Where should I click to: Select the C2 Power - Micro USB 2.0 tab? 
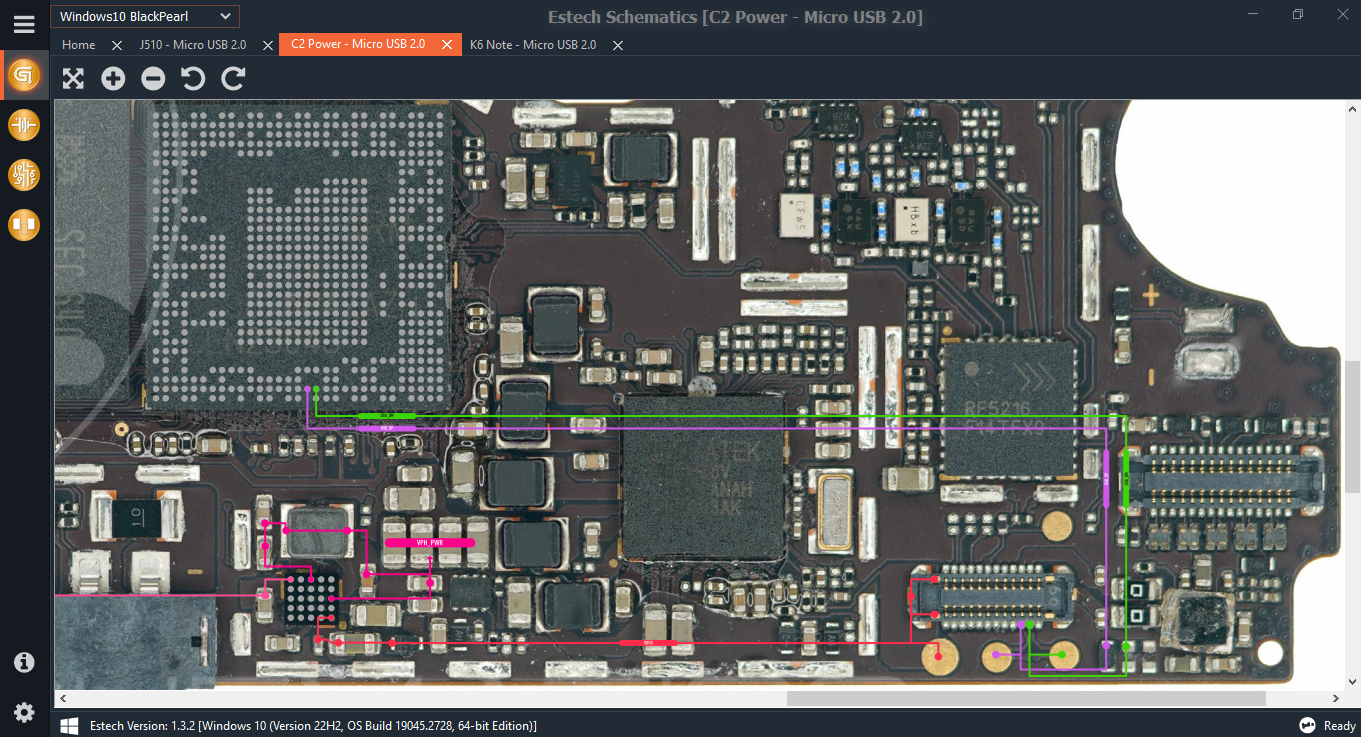(x=358, y=45)
